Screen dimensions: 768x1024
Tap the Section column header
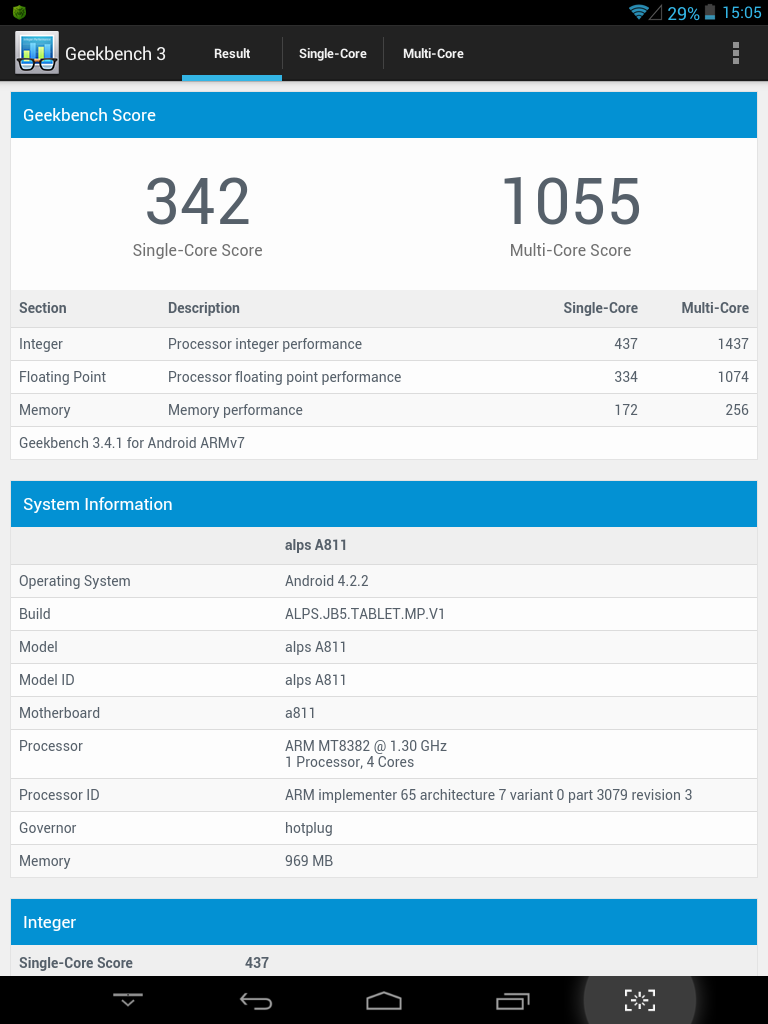coord(42,308)
